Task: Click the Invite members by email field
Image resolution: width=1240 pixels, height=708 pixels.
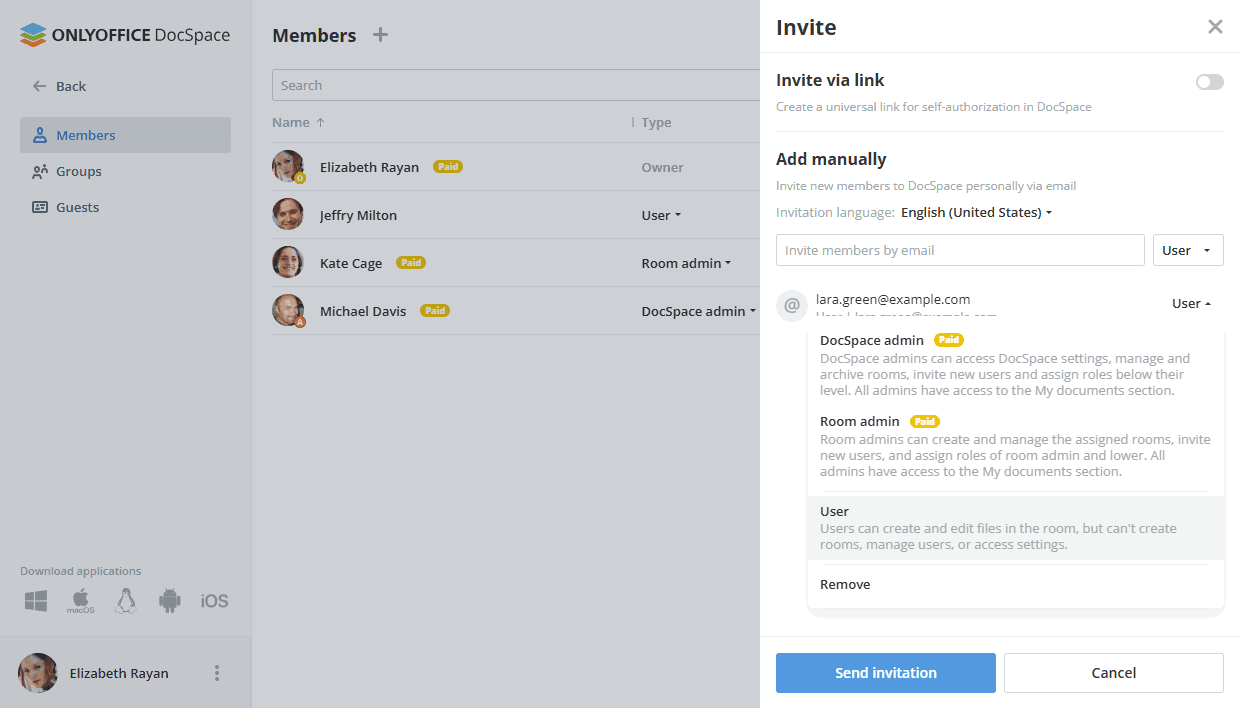Action: click(960, 250)
